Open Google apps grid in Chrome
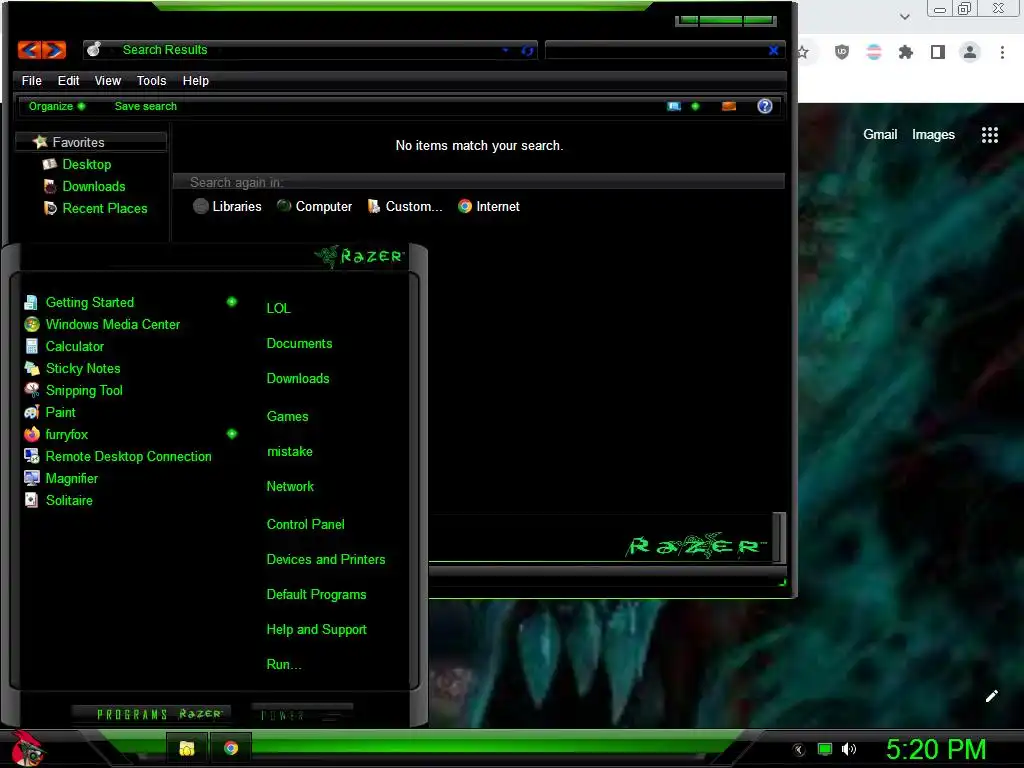1024x768 pixels. (x=990, y=135)
